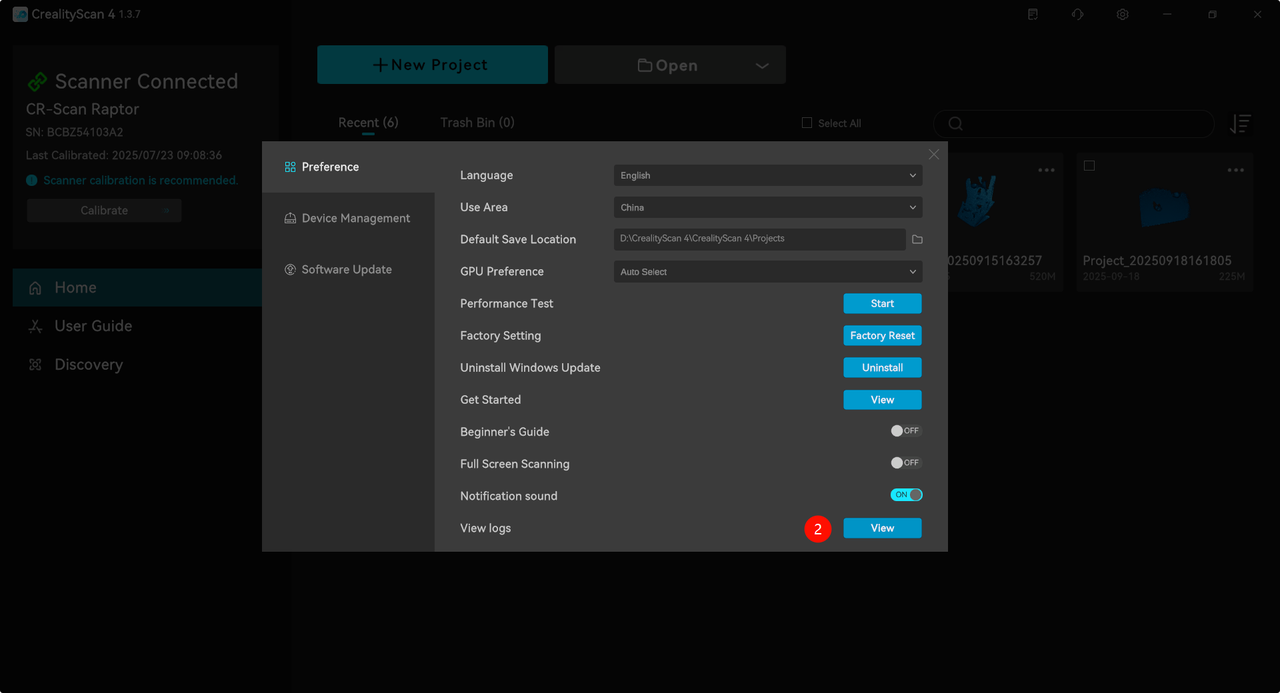The image size is (1280, 693).
Task: Turn on the Beginner's Guide toggle
Action: click(x=906, y=431)
